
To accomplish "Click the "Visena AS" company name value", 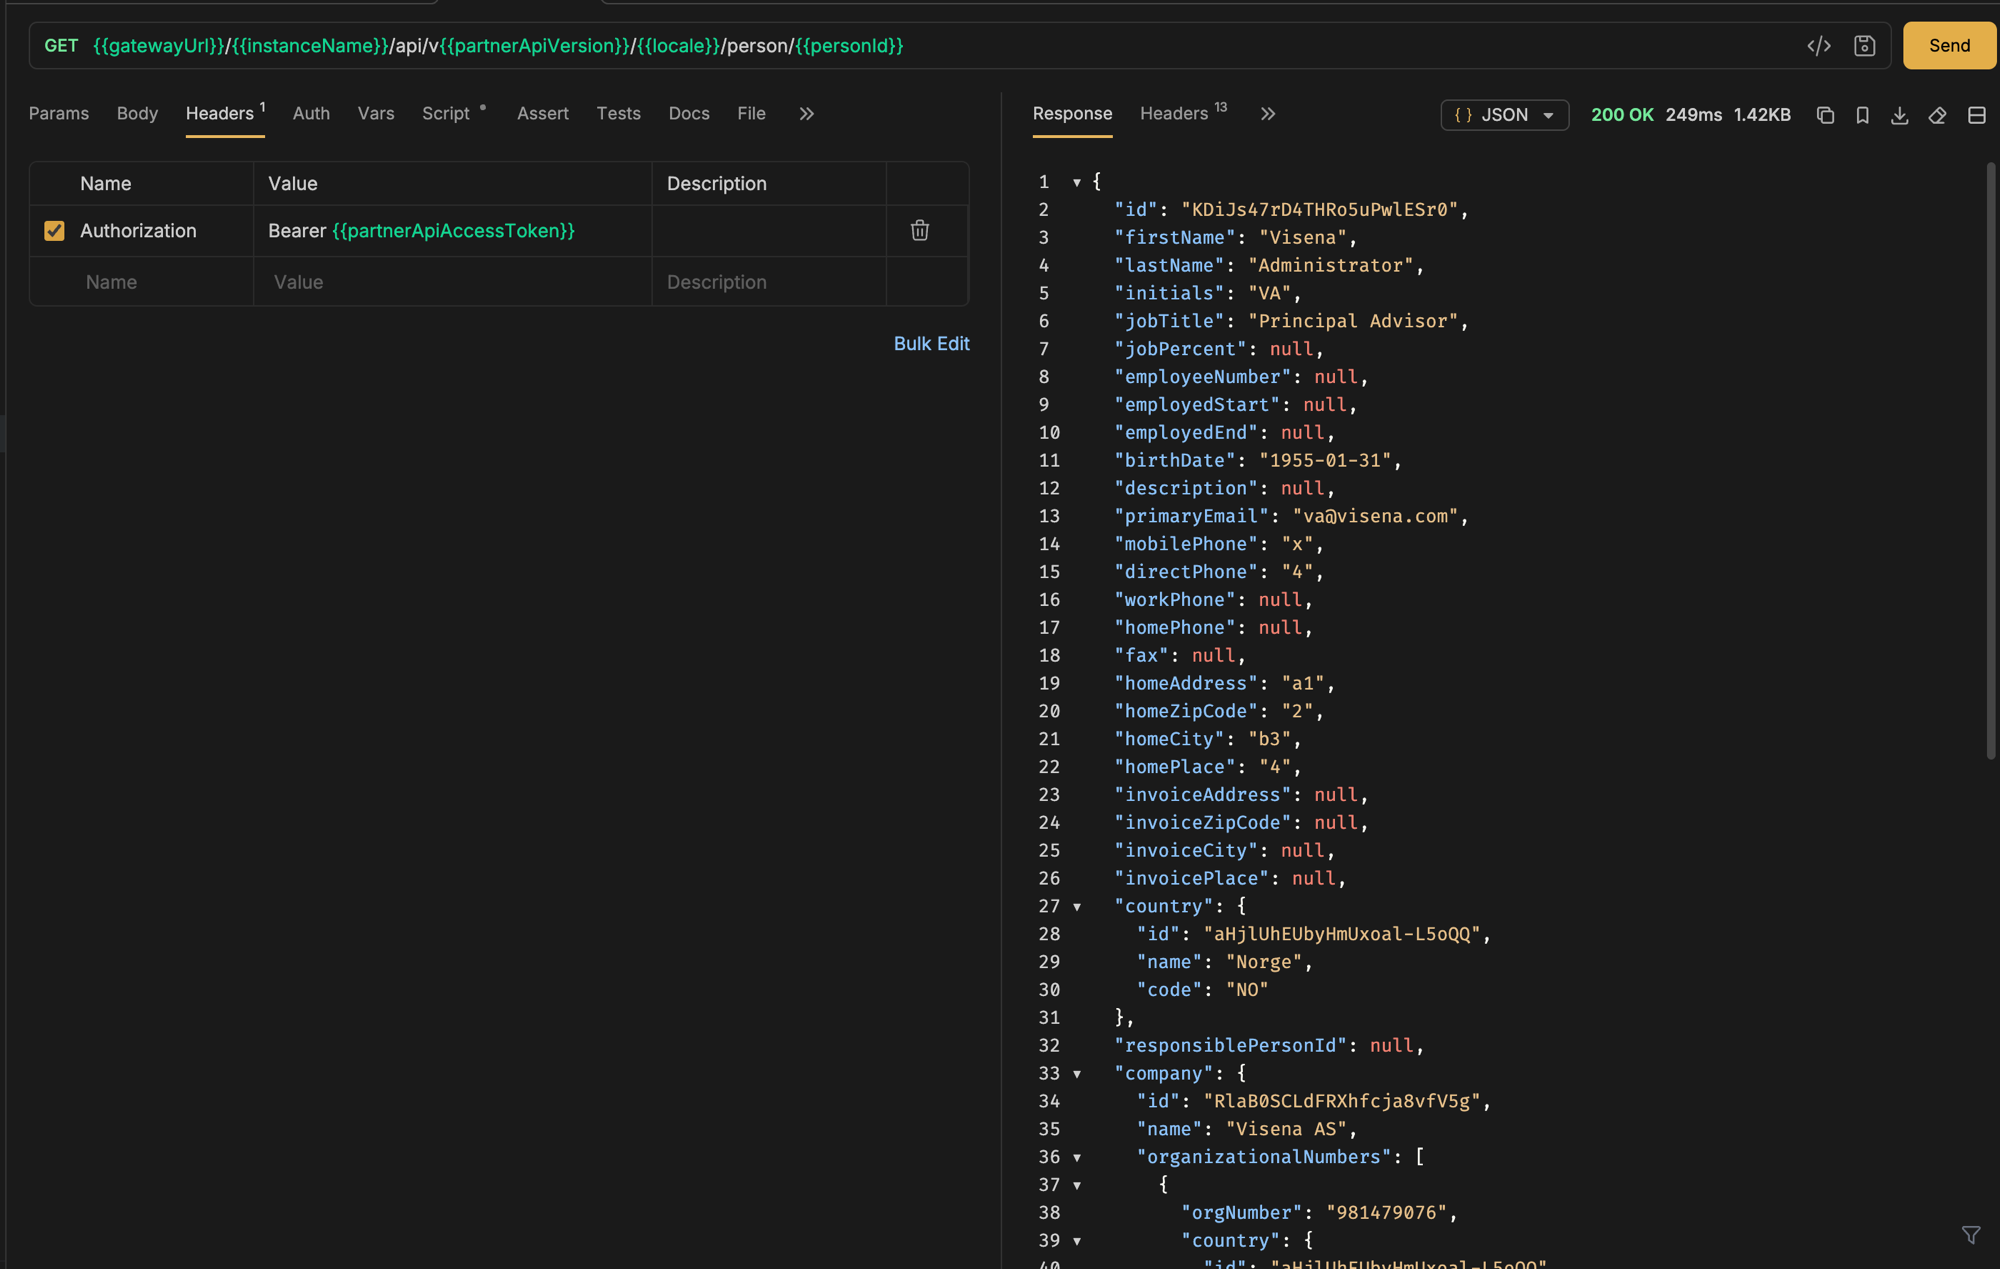I will pos(1286,1129).
